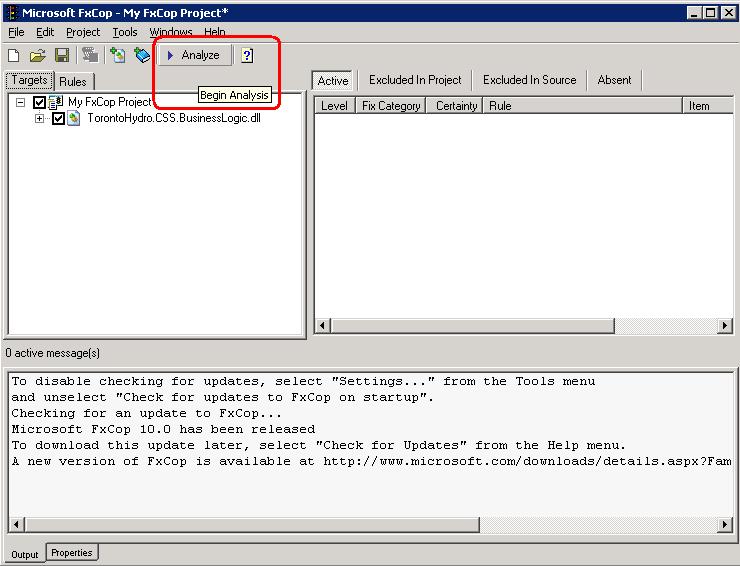The width and height of the screenshot is (740, 566).
Task: Click the TorontoHydro dll assembly icon
Action: pos(74,118)
